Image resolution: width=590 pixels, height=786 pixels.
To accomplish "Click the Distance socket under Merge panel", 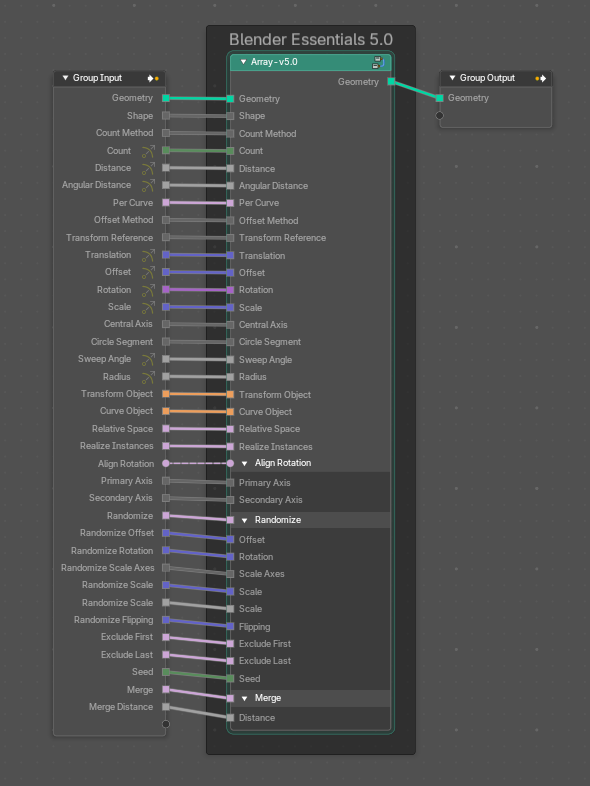I will click(x=230, y=718).
